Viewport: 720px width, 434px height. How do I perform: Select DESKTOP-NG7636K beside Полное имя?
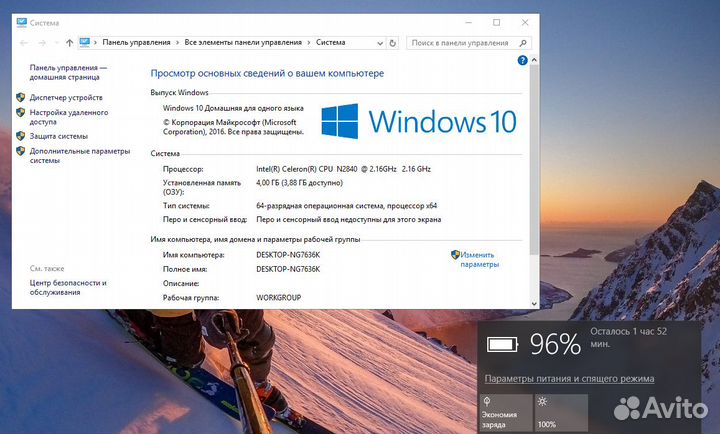click(x=288, y=269)
